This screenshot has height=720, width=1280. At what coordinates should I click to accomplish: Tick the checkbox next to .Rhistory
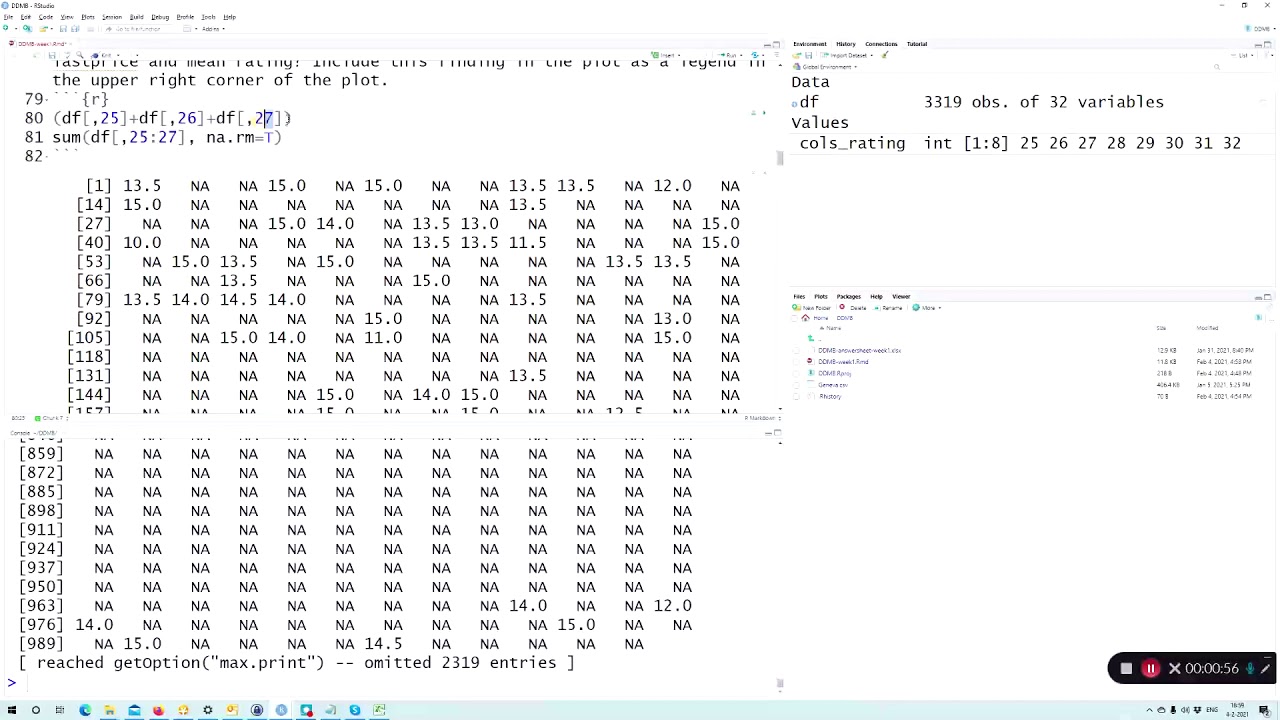(x=796, y=396)
